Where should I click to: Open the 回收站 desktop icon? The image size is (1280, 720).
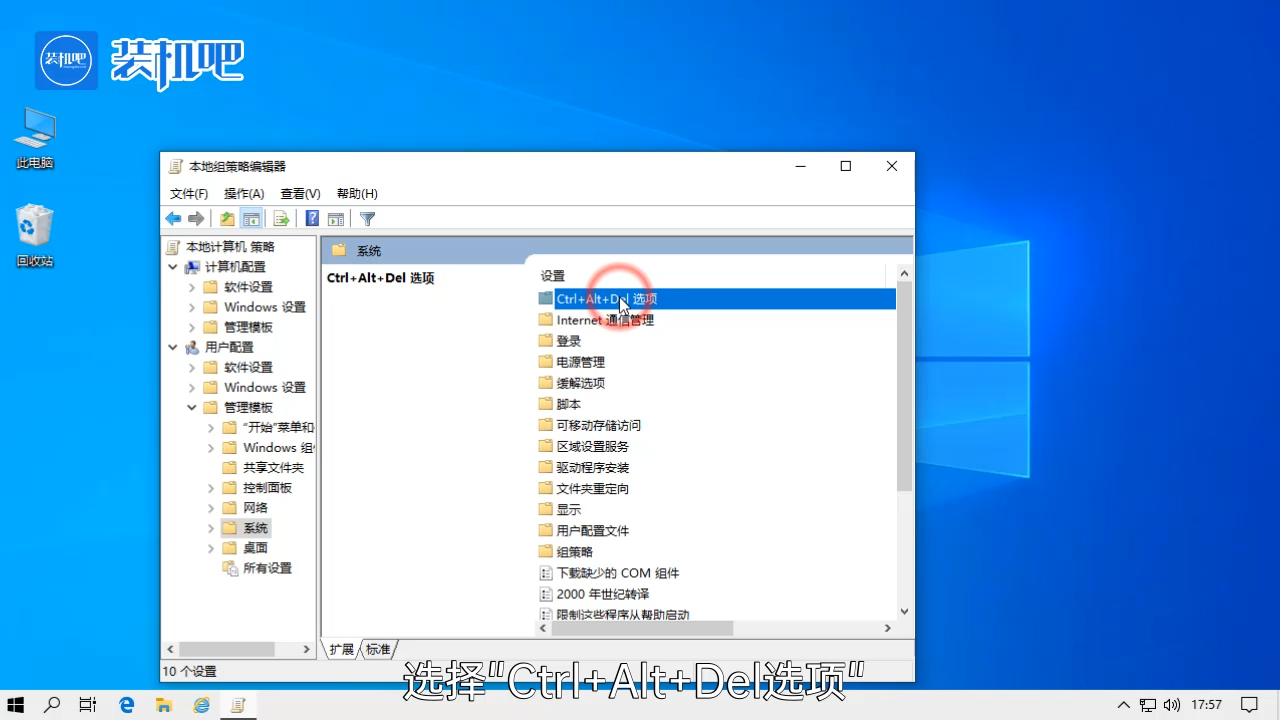click(x=34, y=225)
